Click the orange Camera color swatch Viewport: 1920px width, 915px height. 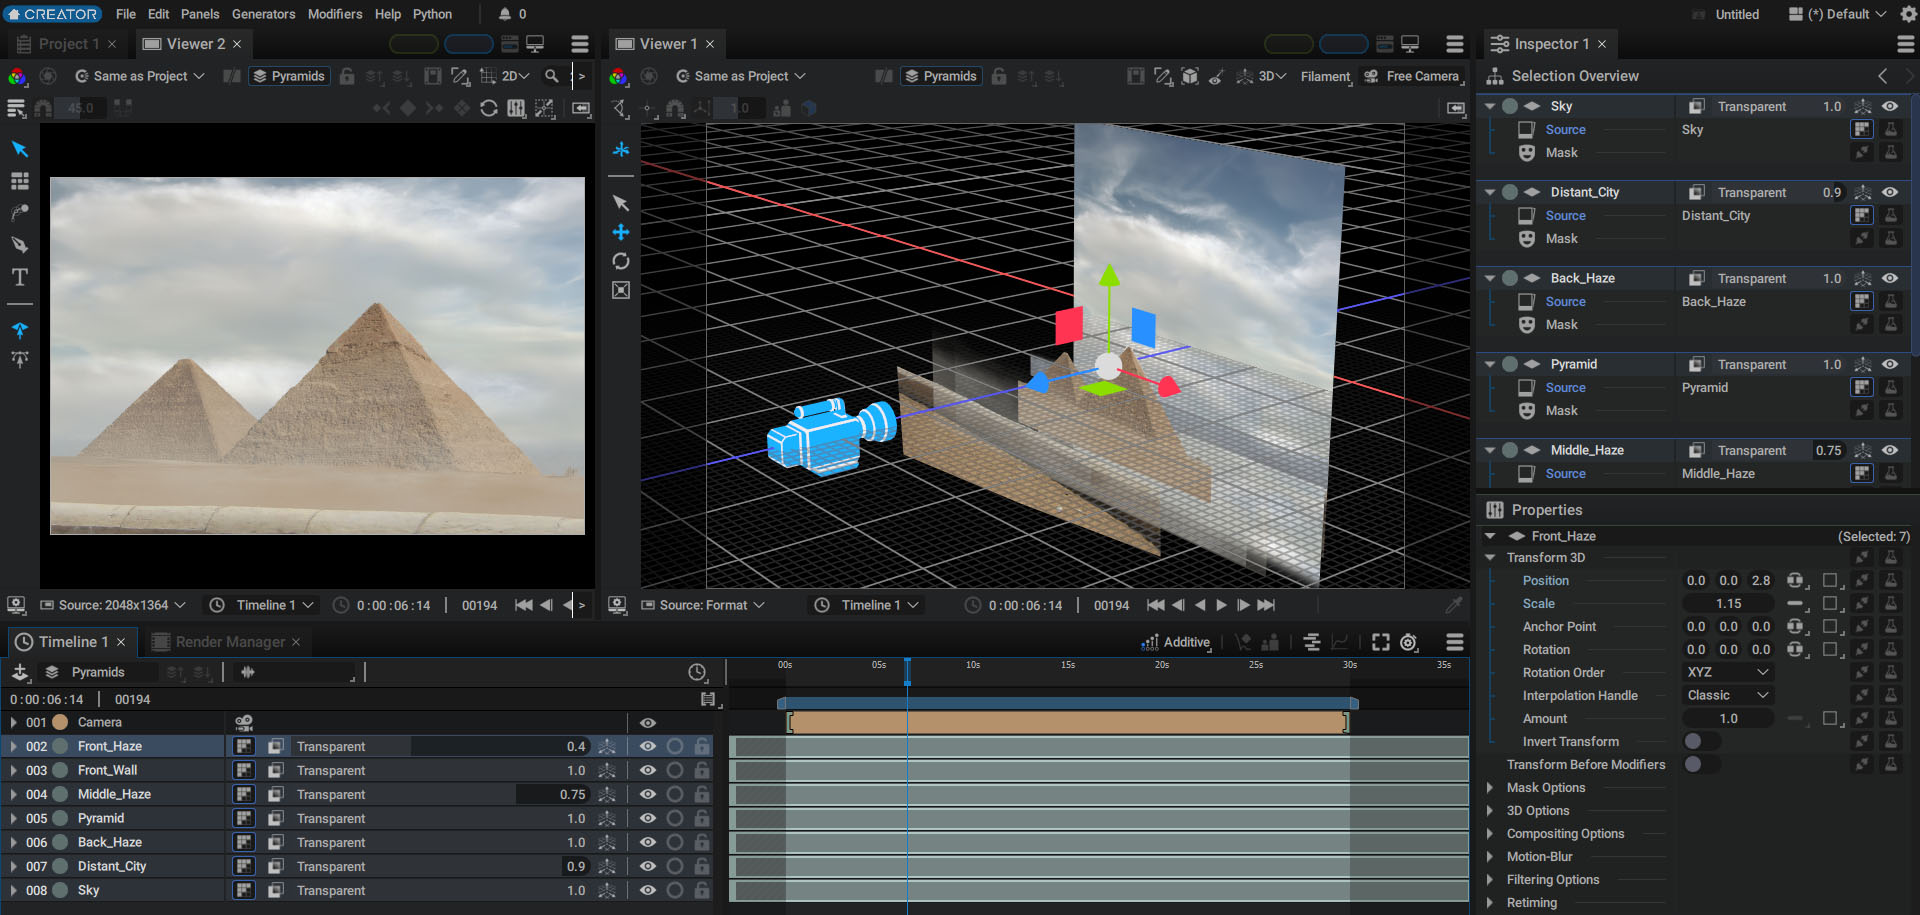pos(60,722)
